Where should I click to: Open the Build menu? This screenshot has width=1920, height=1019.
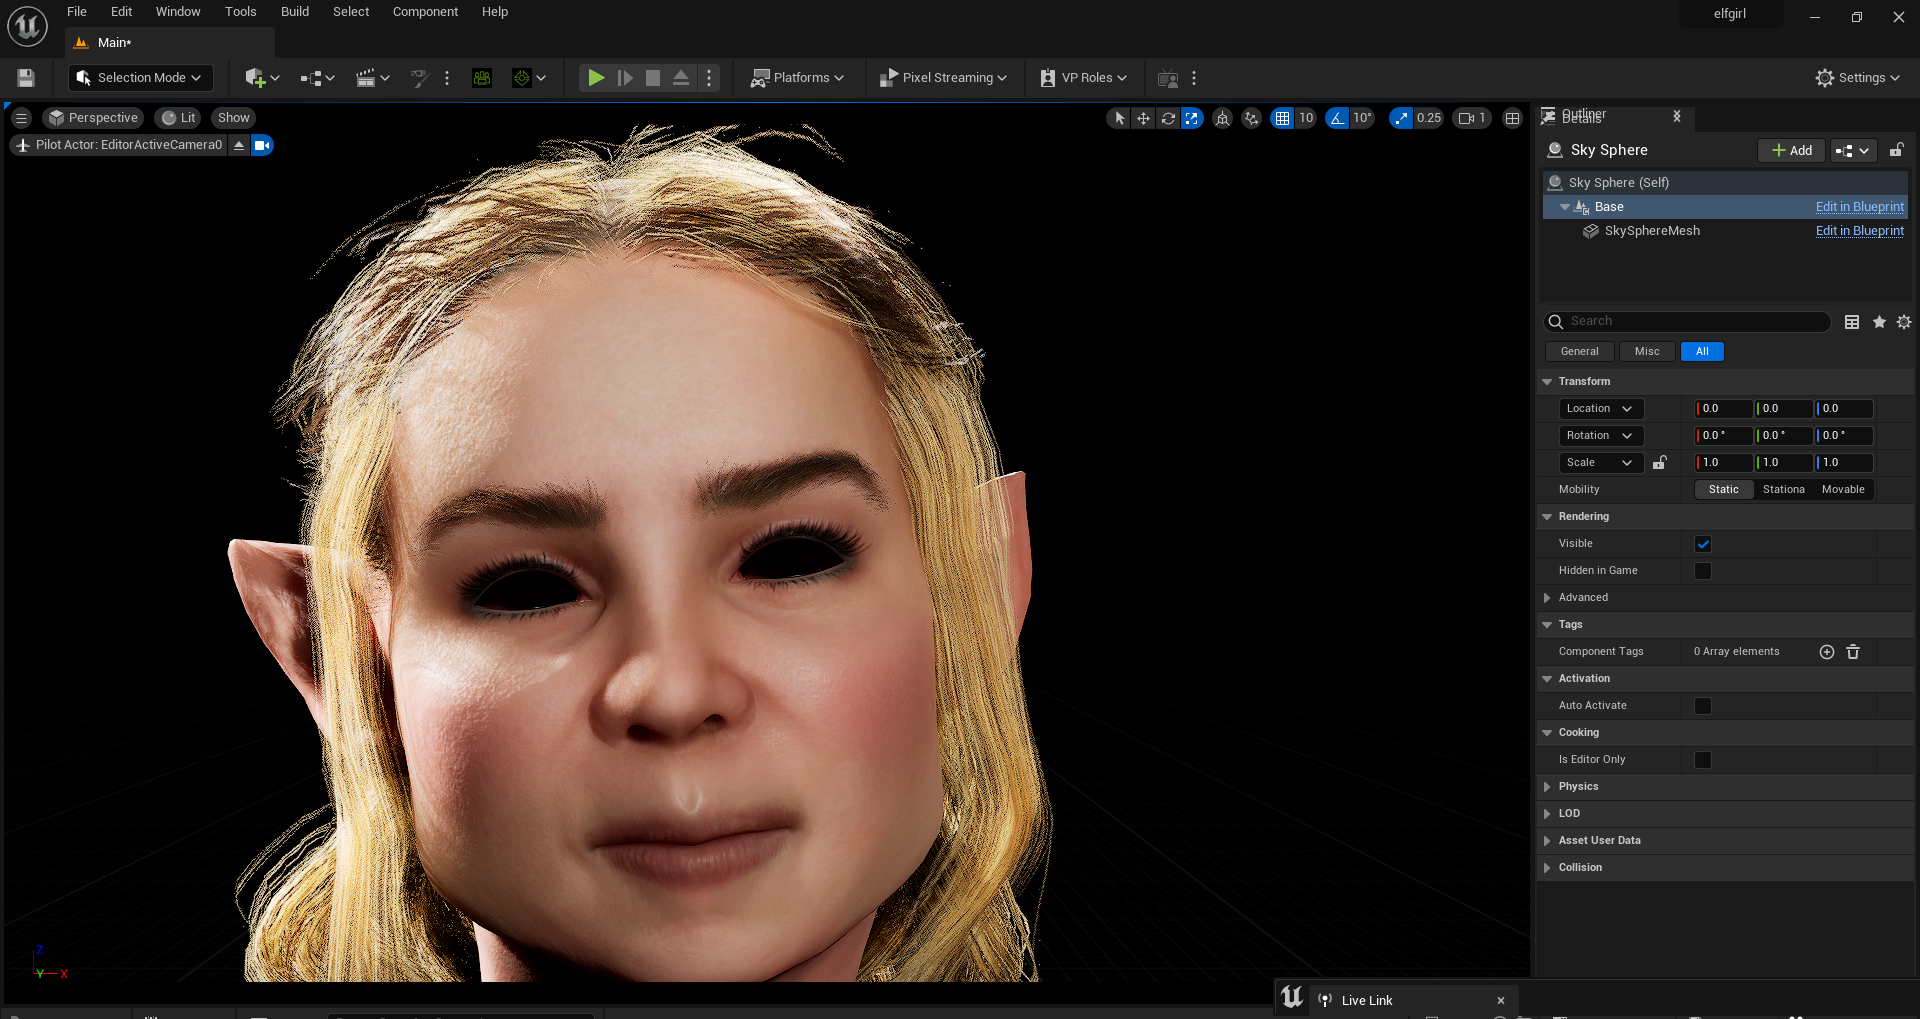click(x=295, y=12)
